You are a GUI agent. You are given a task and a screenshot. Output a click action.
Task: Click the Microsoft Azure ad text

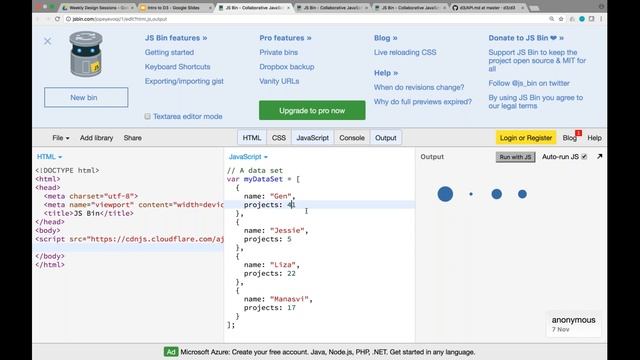pyautogui.click(x=328, y=352)
